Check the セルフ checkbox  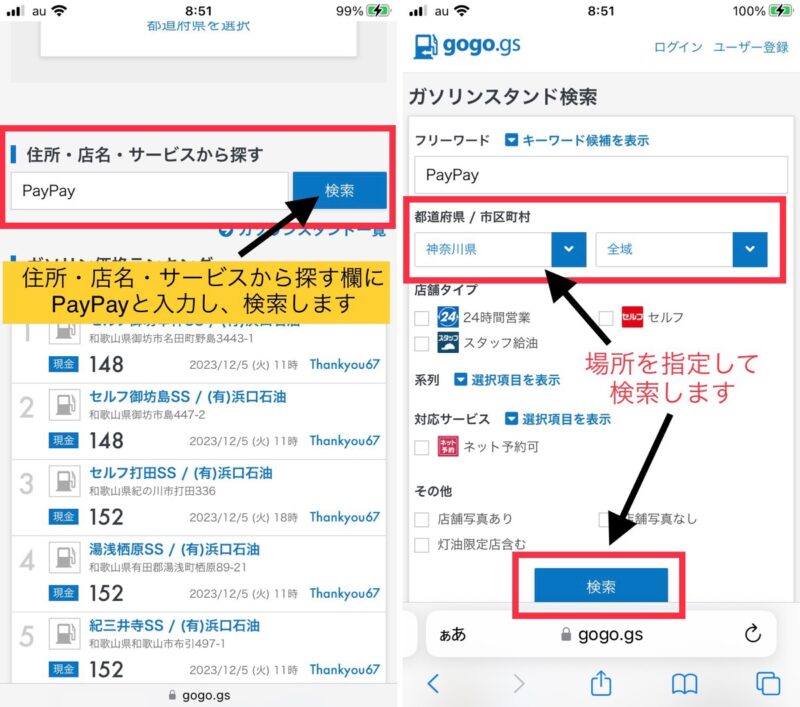(x=606, y=318)
